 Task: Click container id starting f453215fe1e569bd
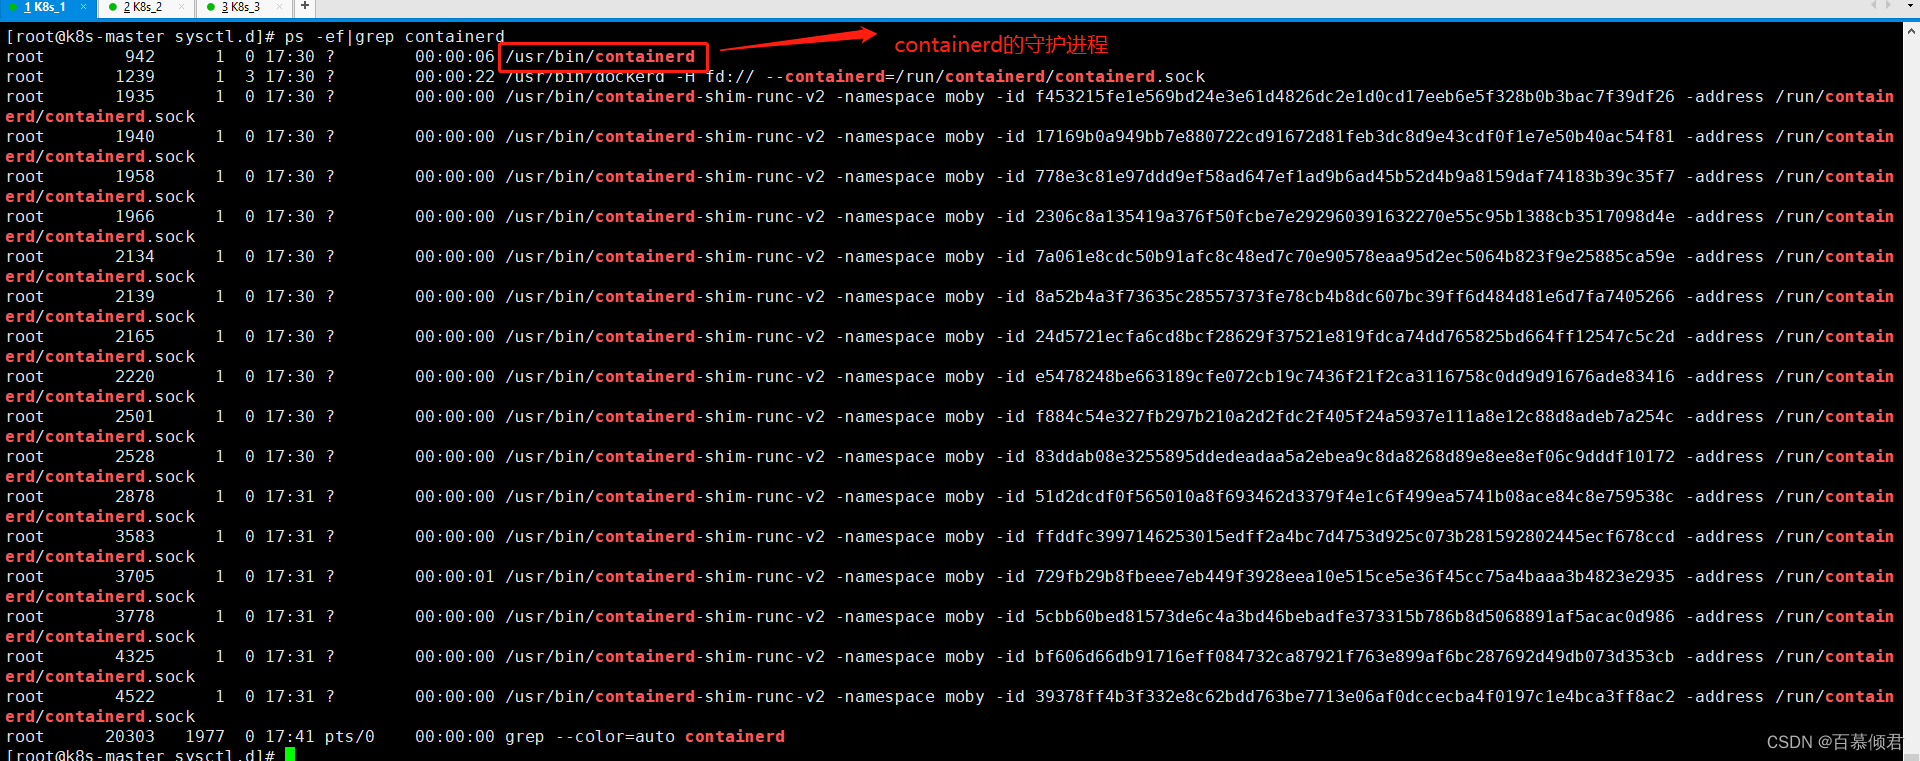[x=1355, y=97]
